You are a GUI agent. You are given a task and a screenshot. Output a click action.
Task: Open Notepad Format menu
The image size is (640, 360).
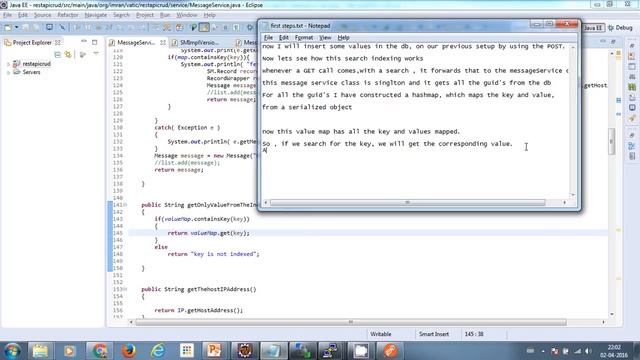tap(304, 38)
